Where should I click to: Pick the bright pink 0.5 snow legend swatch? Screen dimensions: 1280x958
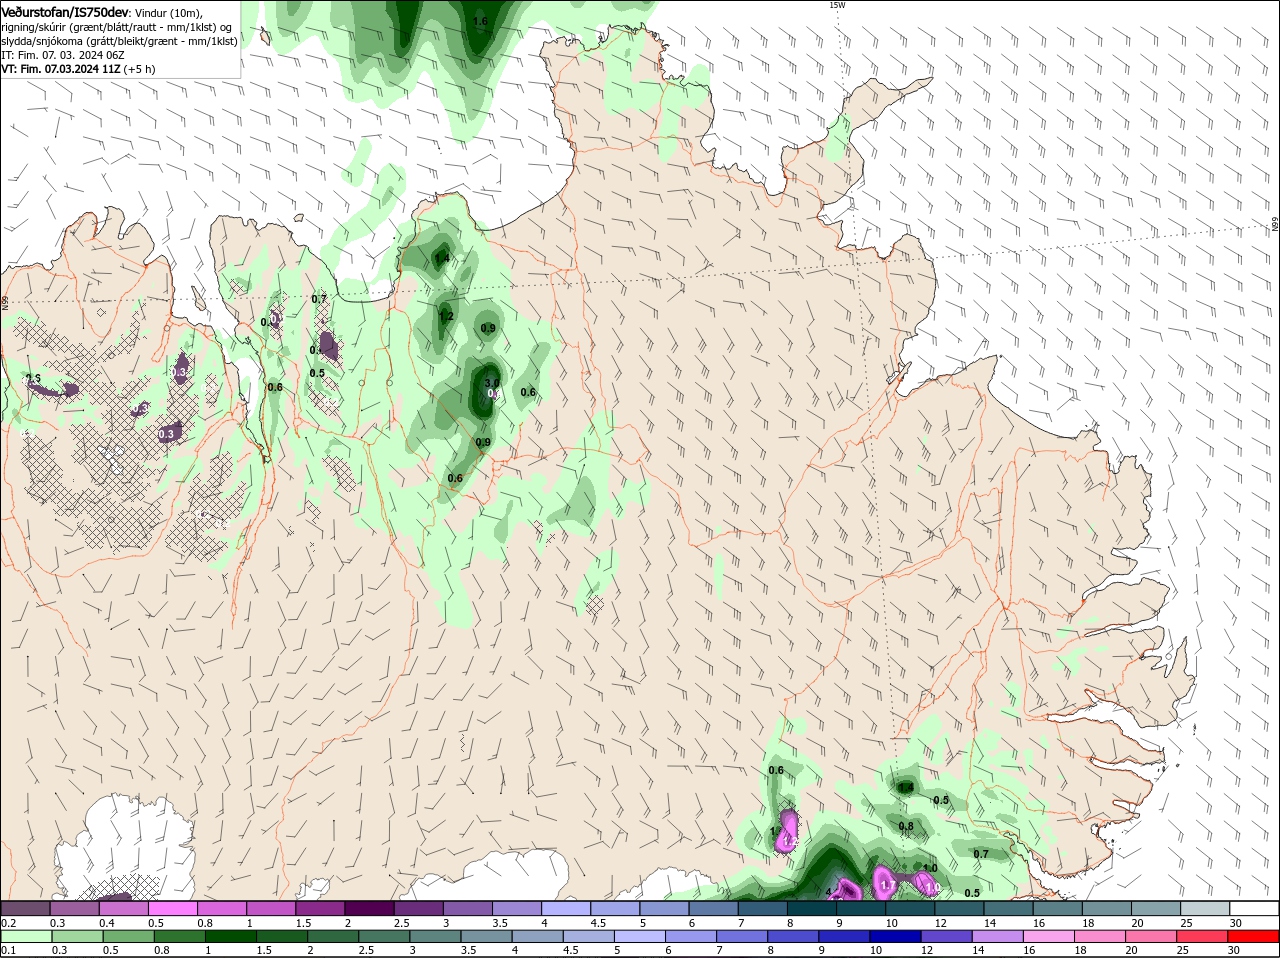point(173,908)
